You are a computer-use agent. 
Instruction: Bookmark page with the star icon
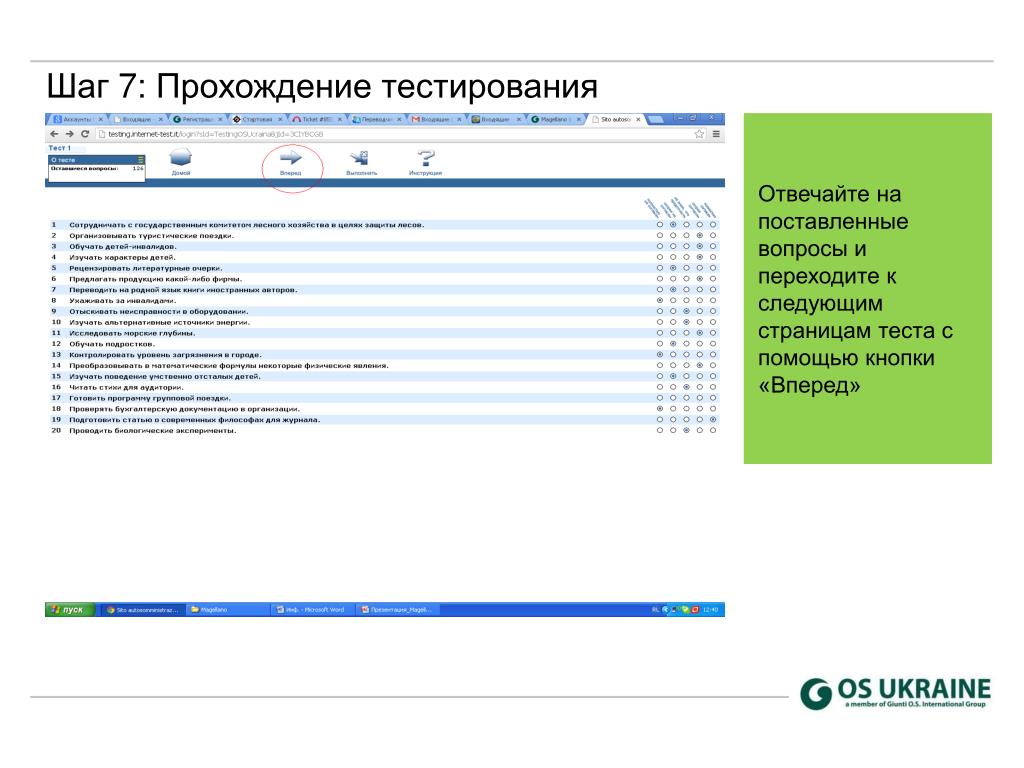tap(699, 134)
